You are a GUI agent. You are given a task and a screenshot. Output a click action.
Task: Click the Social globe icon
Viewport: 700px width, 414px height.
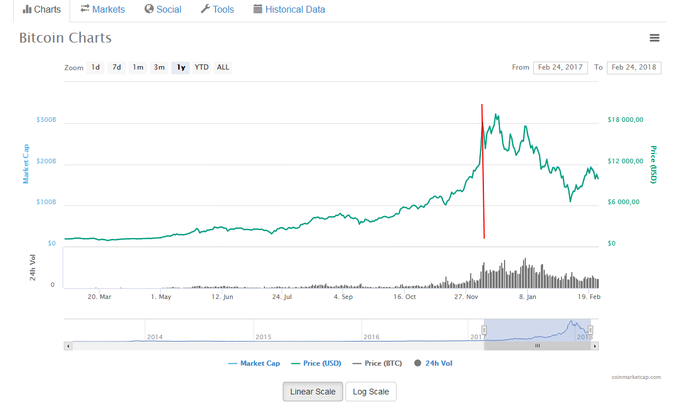[x=149, y=9]
